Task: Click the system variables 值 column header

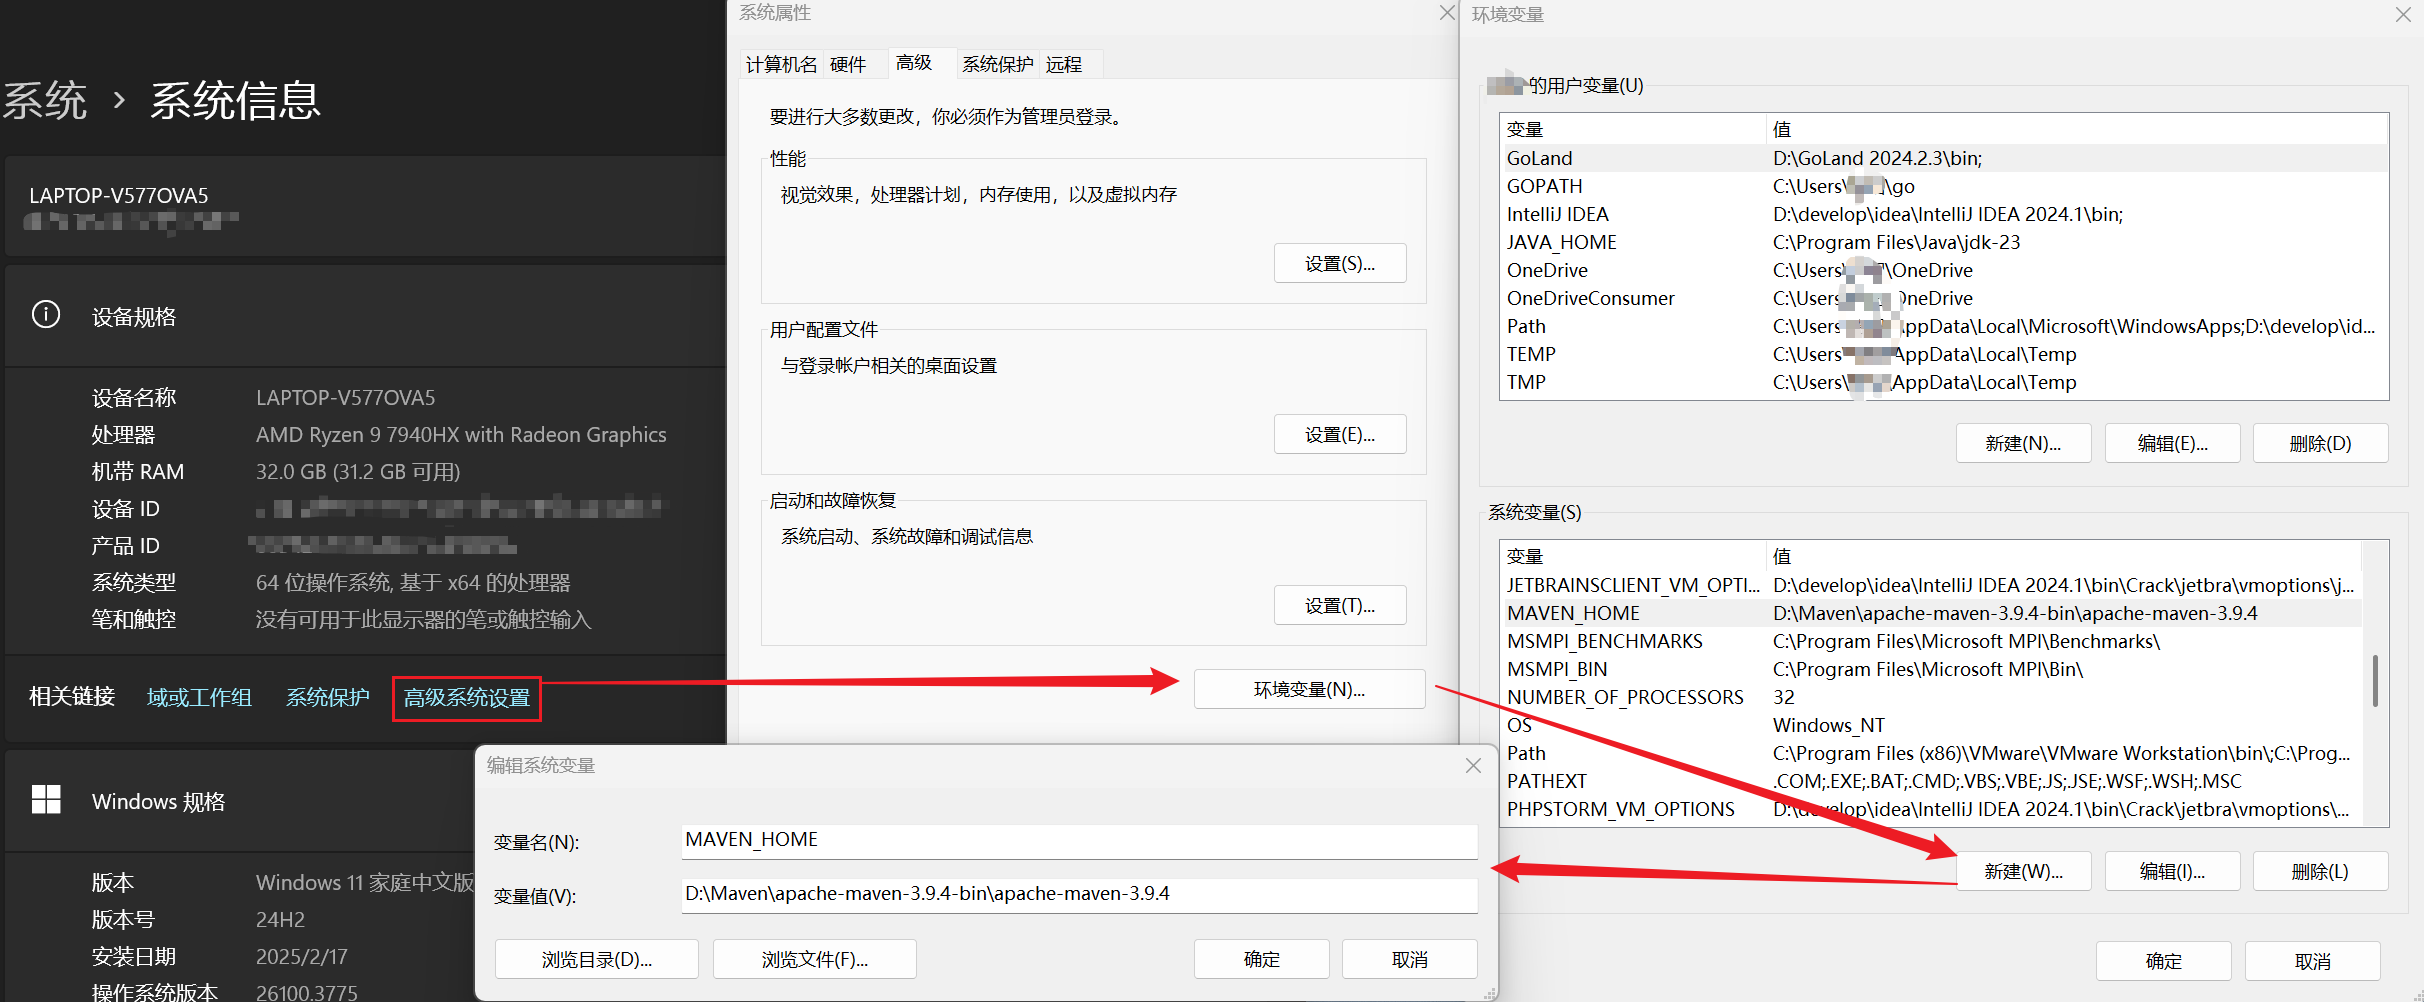Action: tap(2064, 556)
